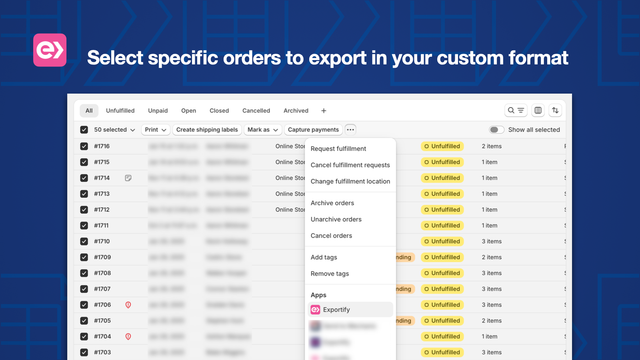Open the Print dropdown

coord(155,130)
